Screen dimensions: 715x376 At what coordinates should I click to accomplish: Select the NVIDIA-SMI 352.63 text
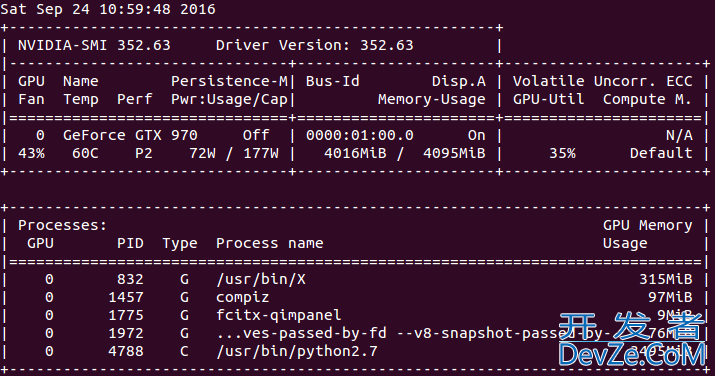coord(94,45)
